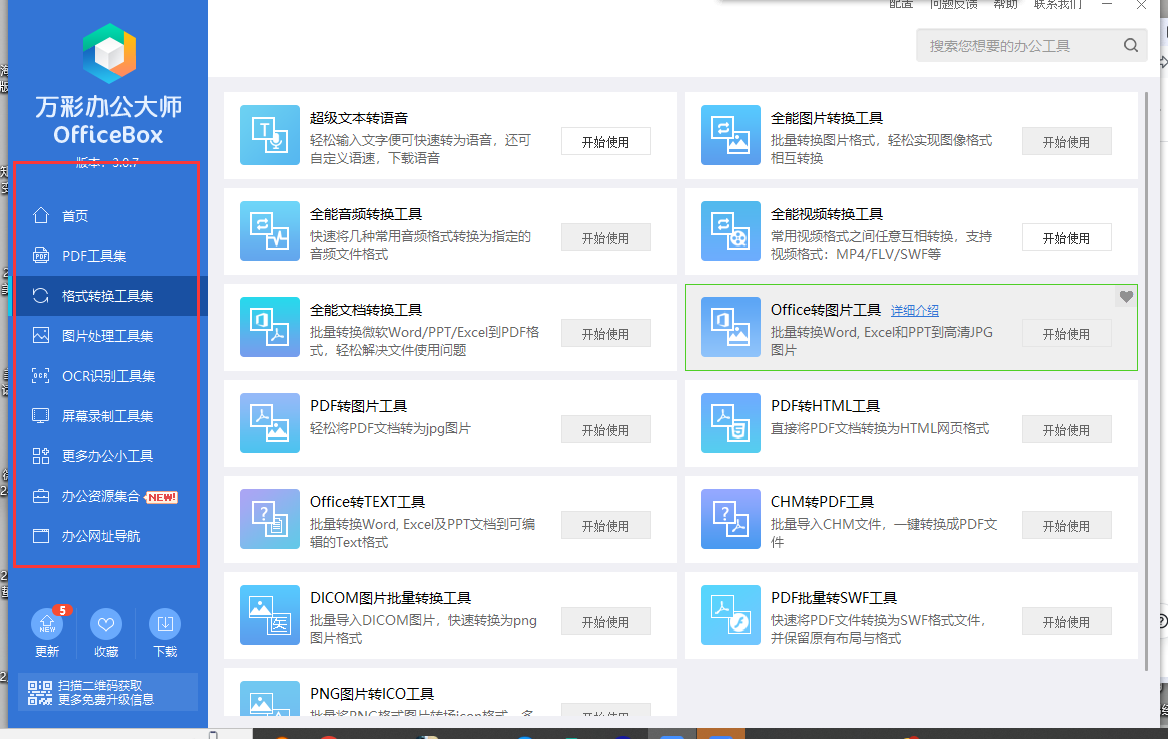Image resolution: width=1168 pixels, height=739 pixels.
Task: Select the PNG图片转ICO工具 title text
Action: coord(372,694)
